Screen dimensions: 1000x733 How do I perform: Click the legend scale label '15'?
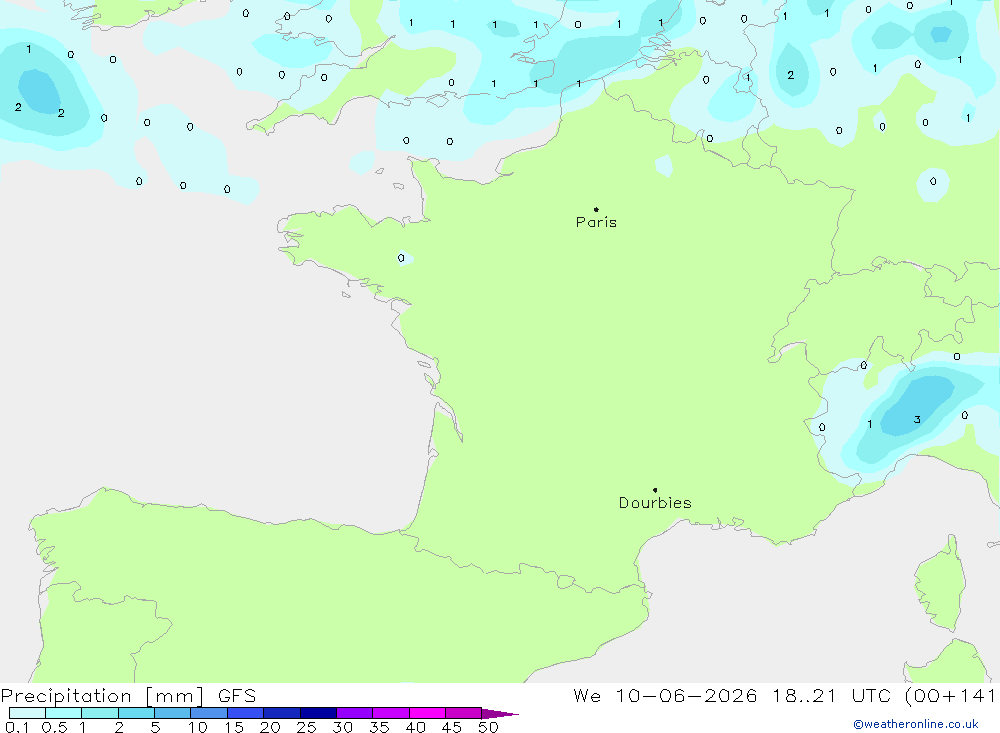click(234, 727)
